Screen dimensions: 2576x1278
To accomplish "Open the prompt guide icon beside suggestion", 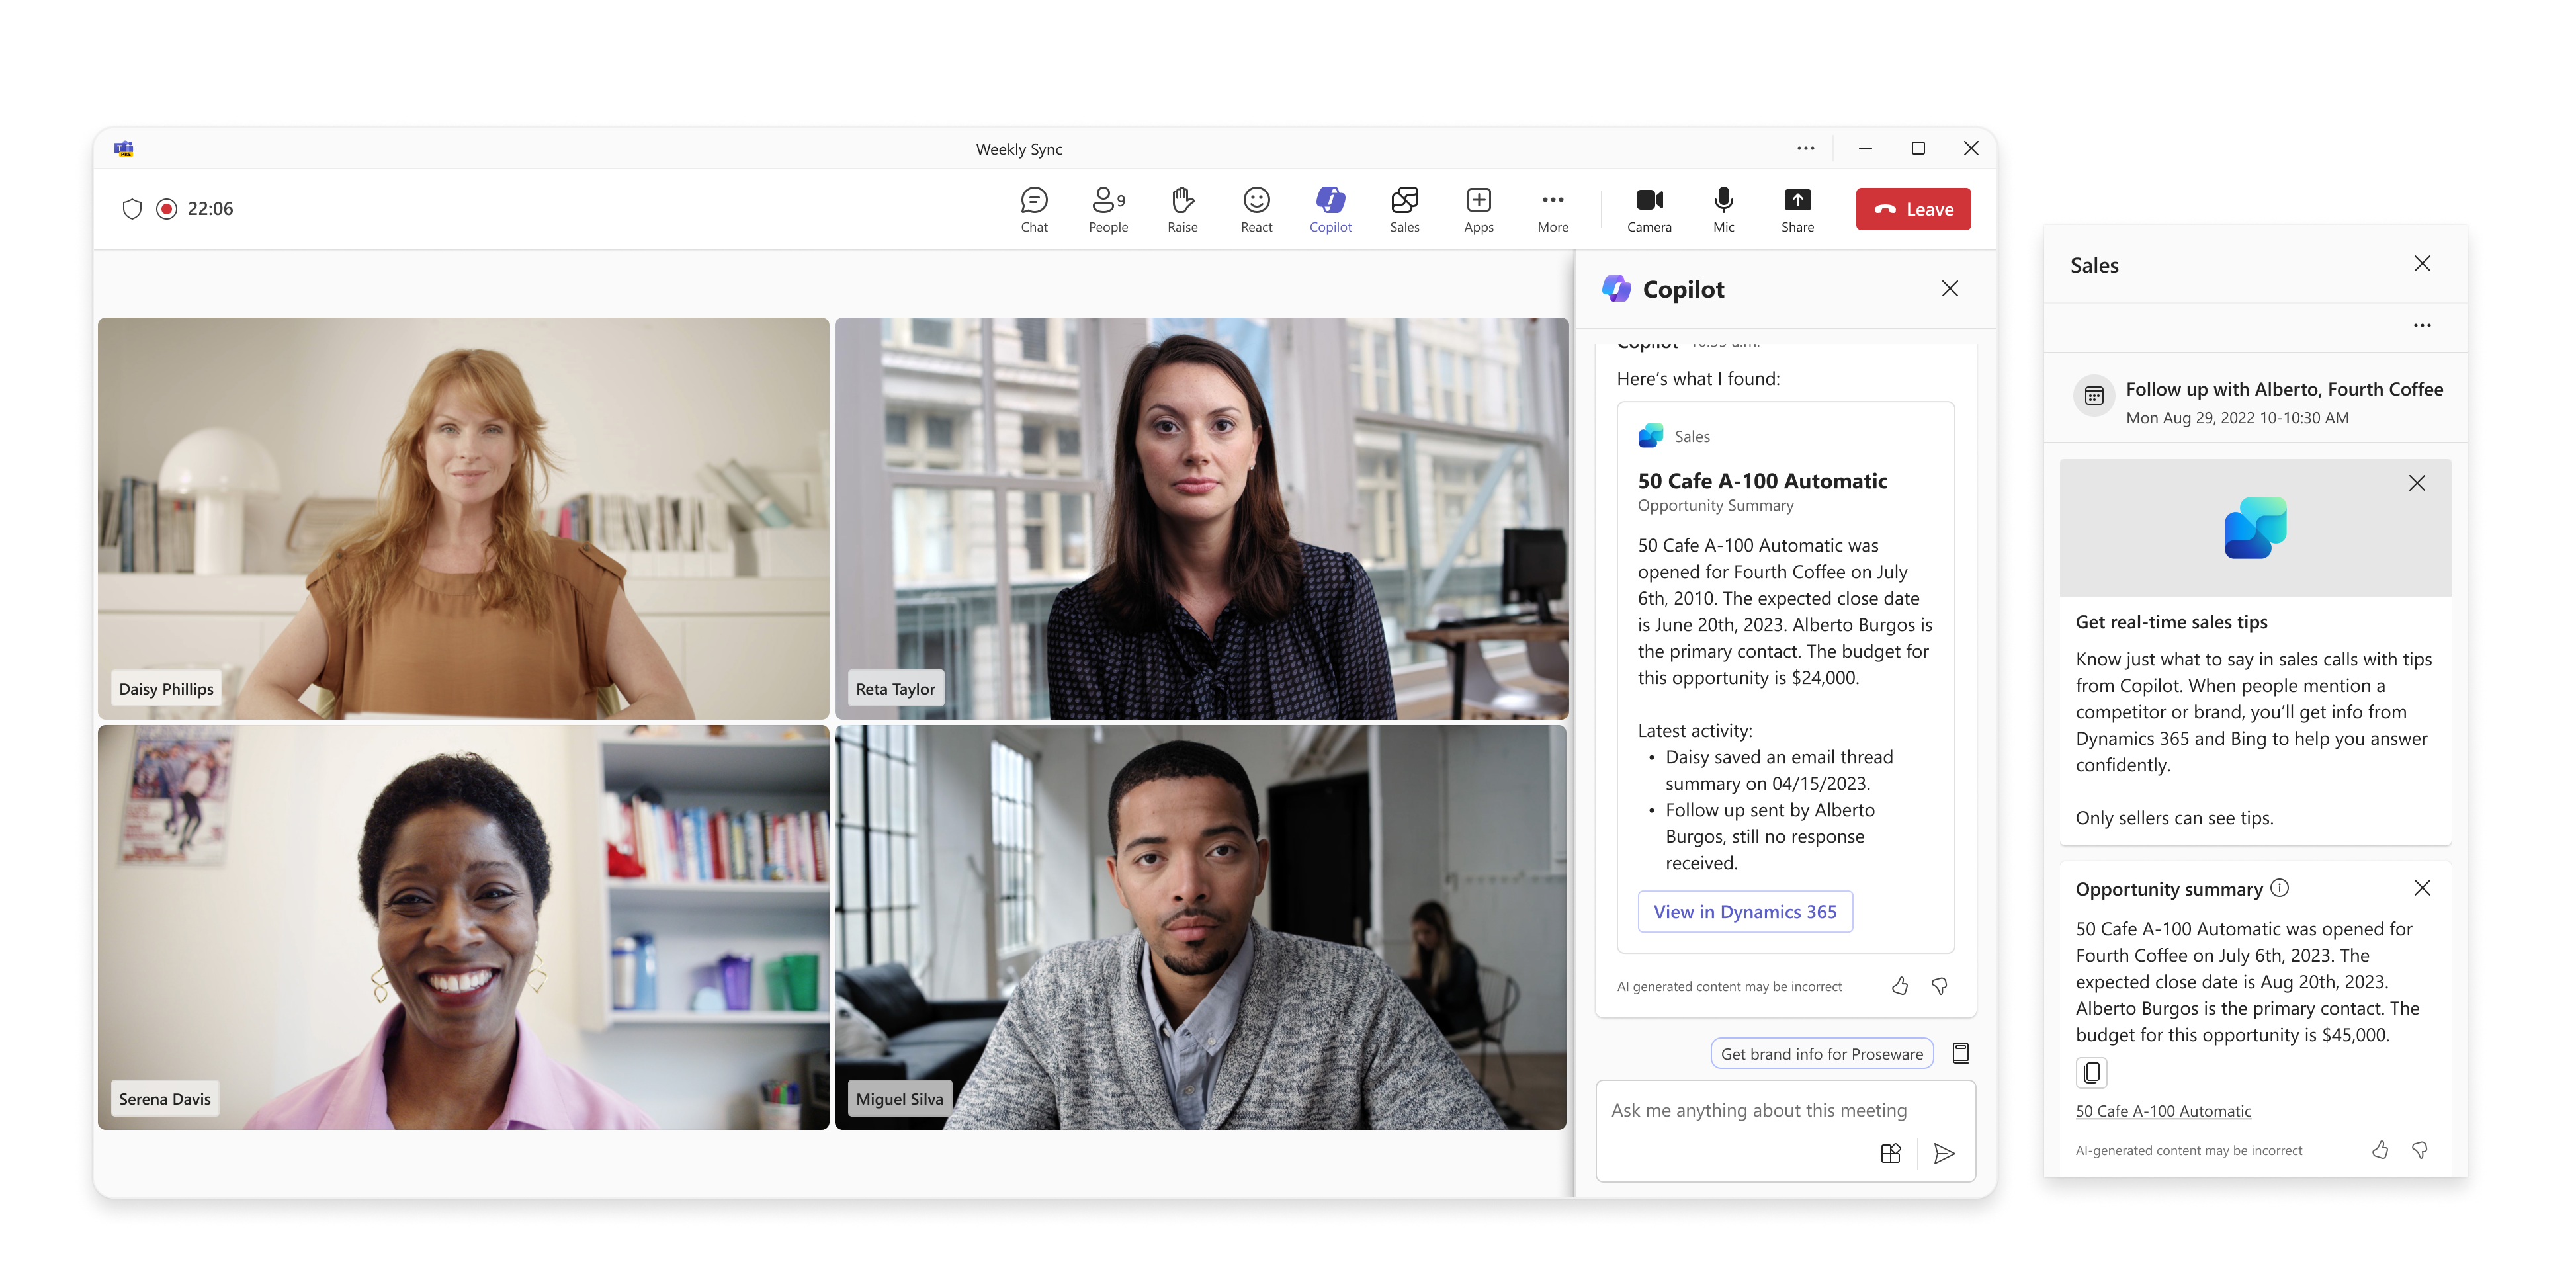I will pyautogui.click(x=1961, y=1053).
